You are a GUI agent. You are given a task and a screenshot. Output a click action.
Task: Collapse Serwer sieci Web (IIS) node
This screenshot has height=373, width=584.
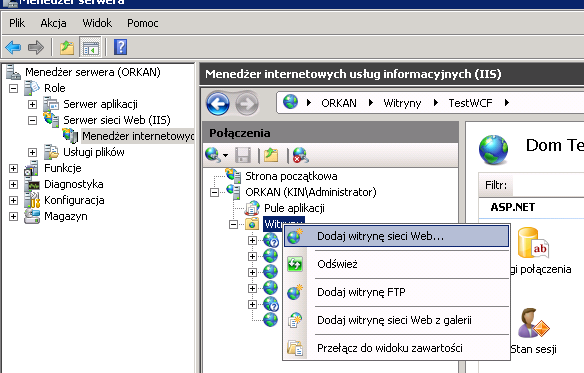tap(32, 120)
